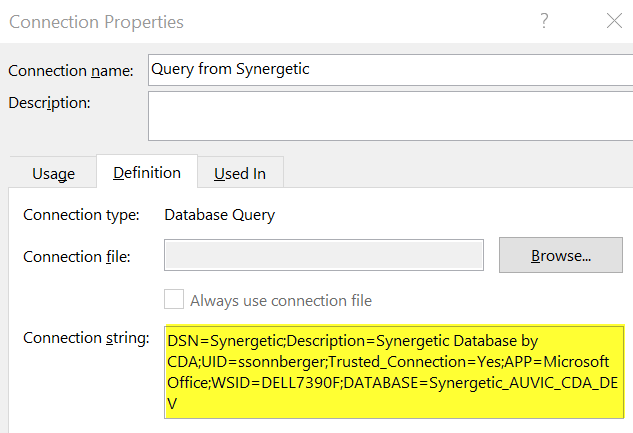Click into the Description text box

point(390,116)
